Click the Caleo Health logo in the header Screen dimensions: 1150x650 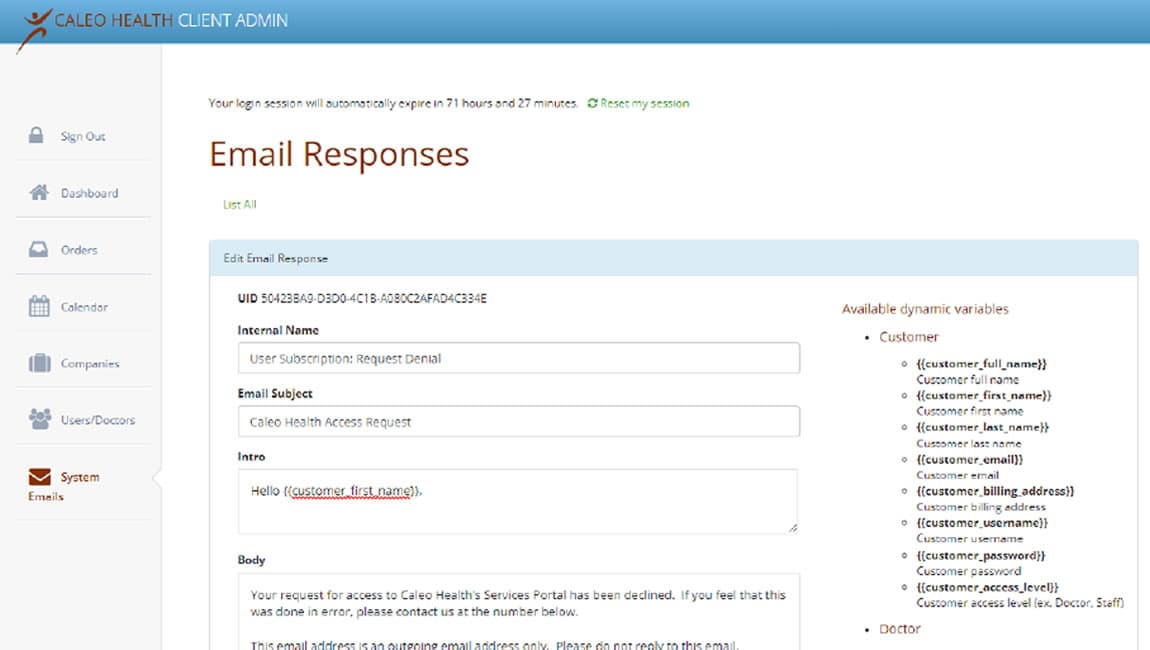tap(100, 20)
